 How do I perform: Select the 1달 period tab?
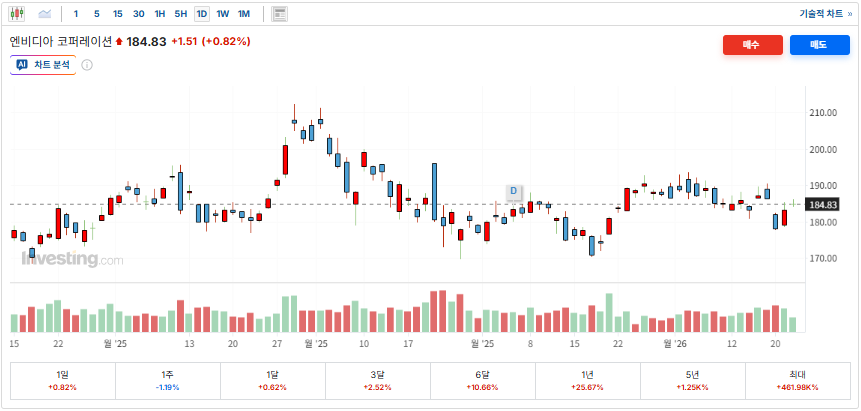[x=272, y=381]
